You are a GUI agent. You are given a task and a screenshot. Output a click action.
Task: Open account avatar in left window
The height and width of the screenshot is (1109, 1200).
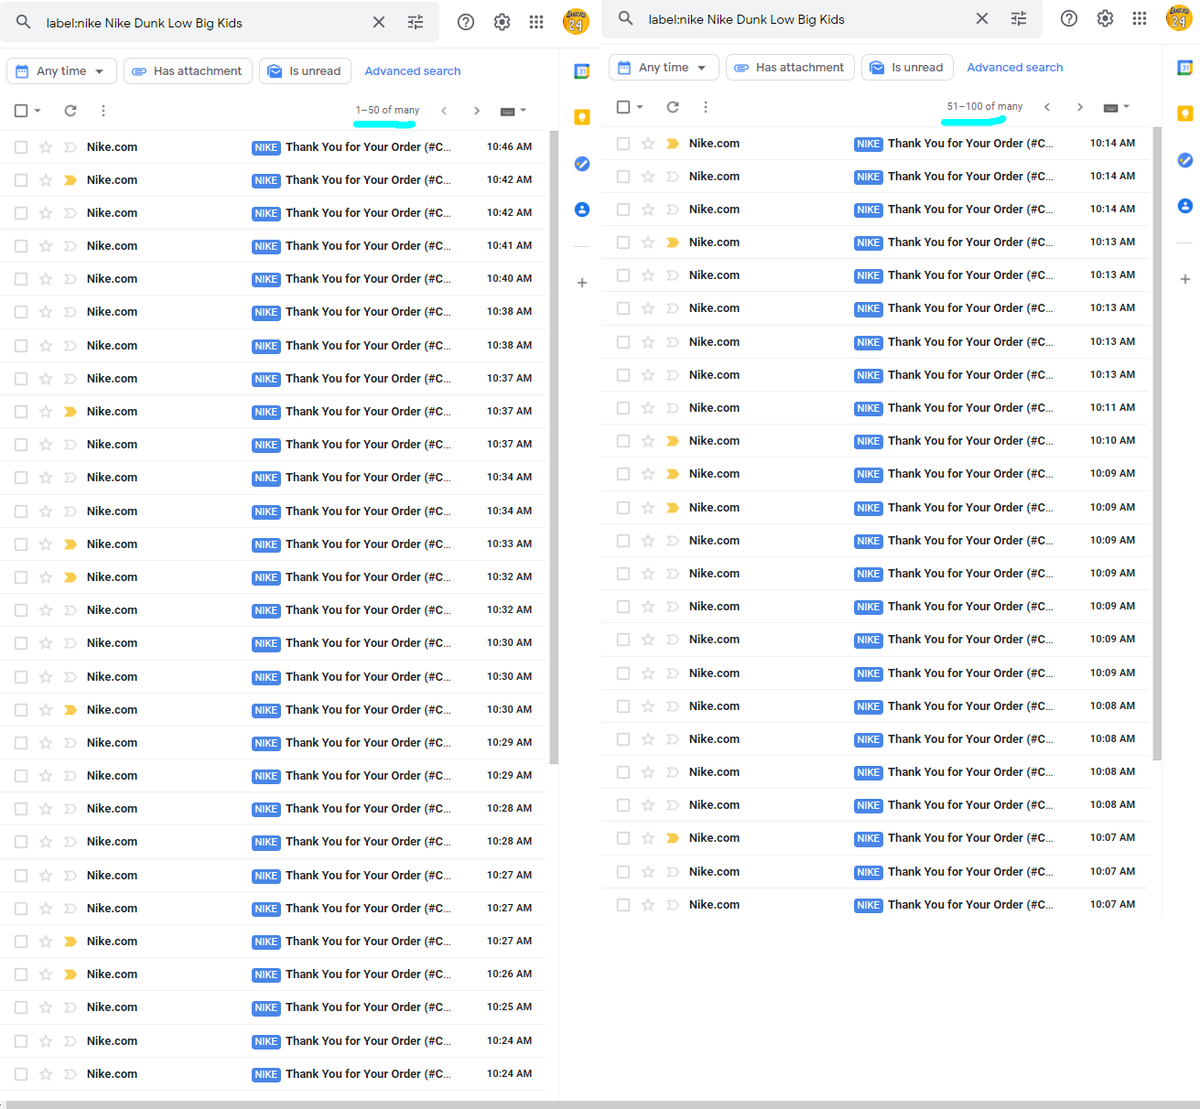coord(576,21)
